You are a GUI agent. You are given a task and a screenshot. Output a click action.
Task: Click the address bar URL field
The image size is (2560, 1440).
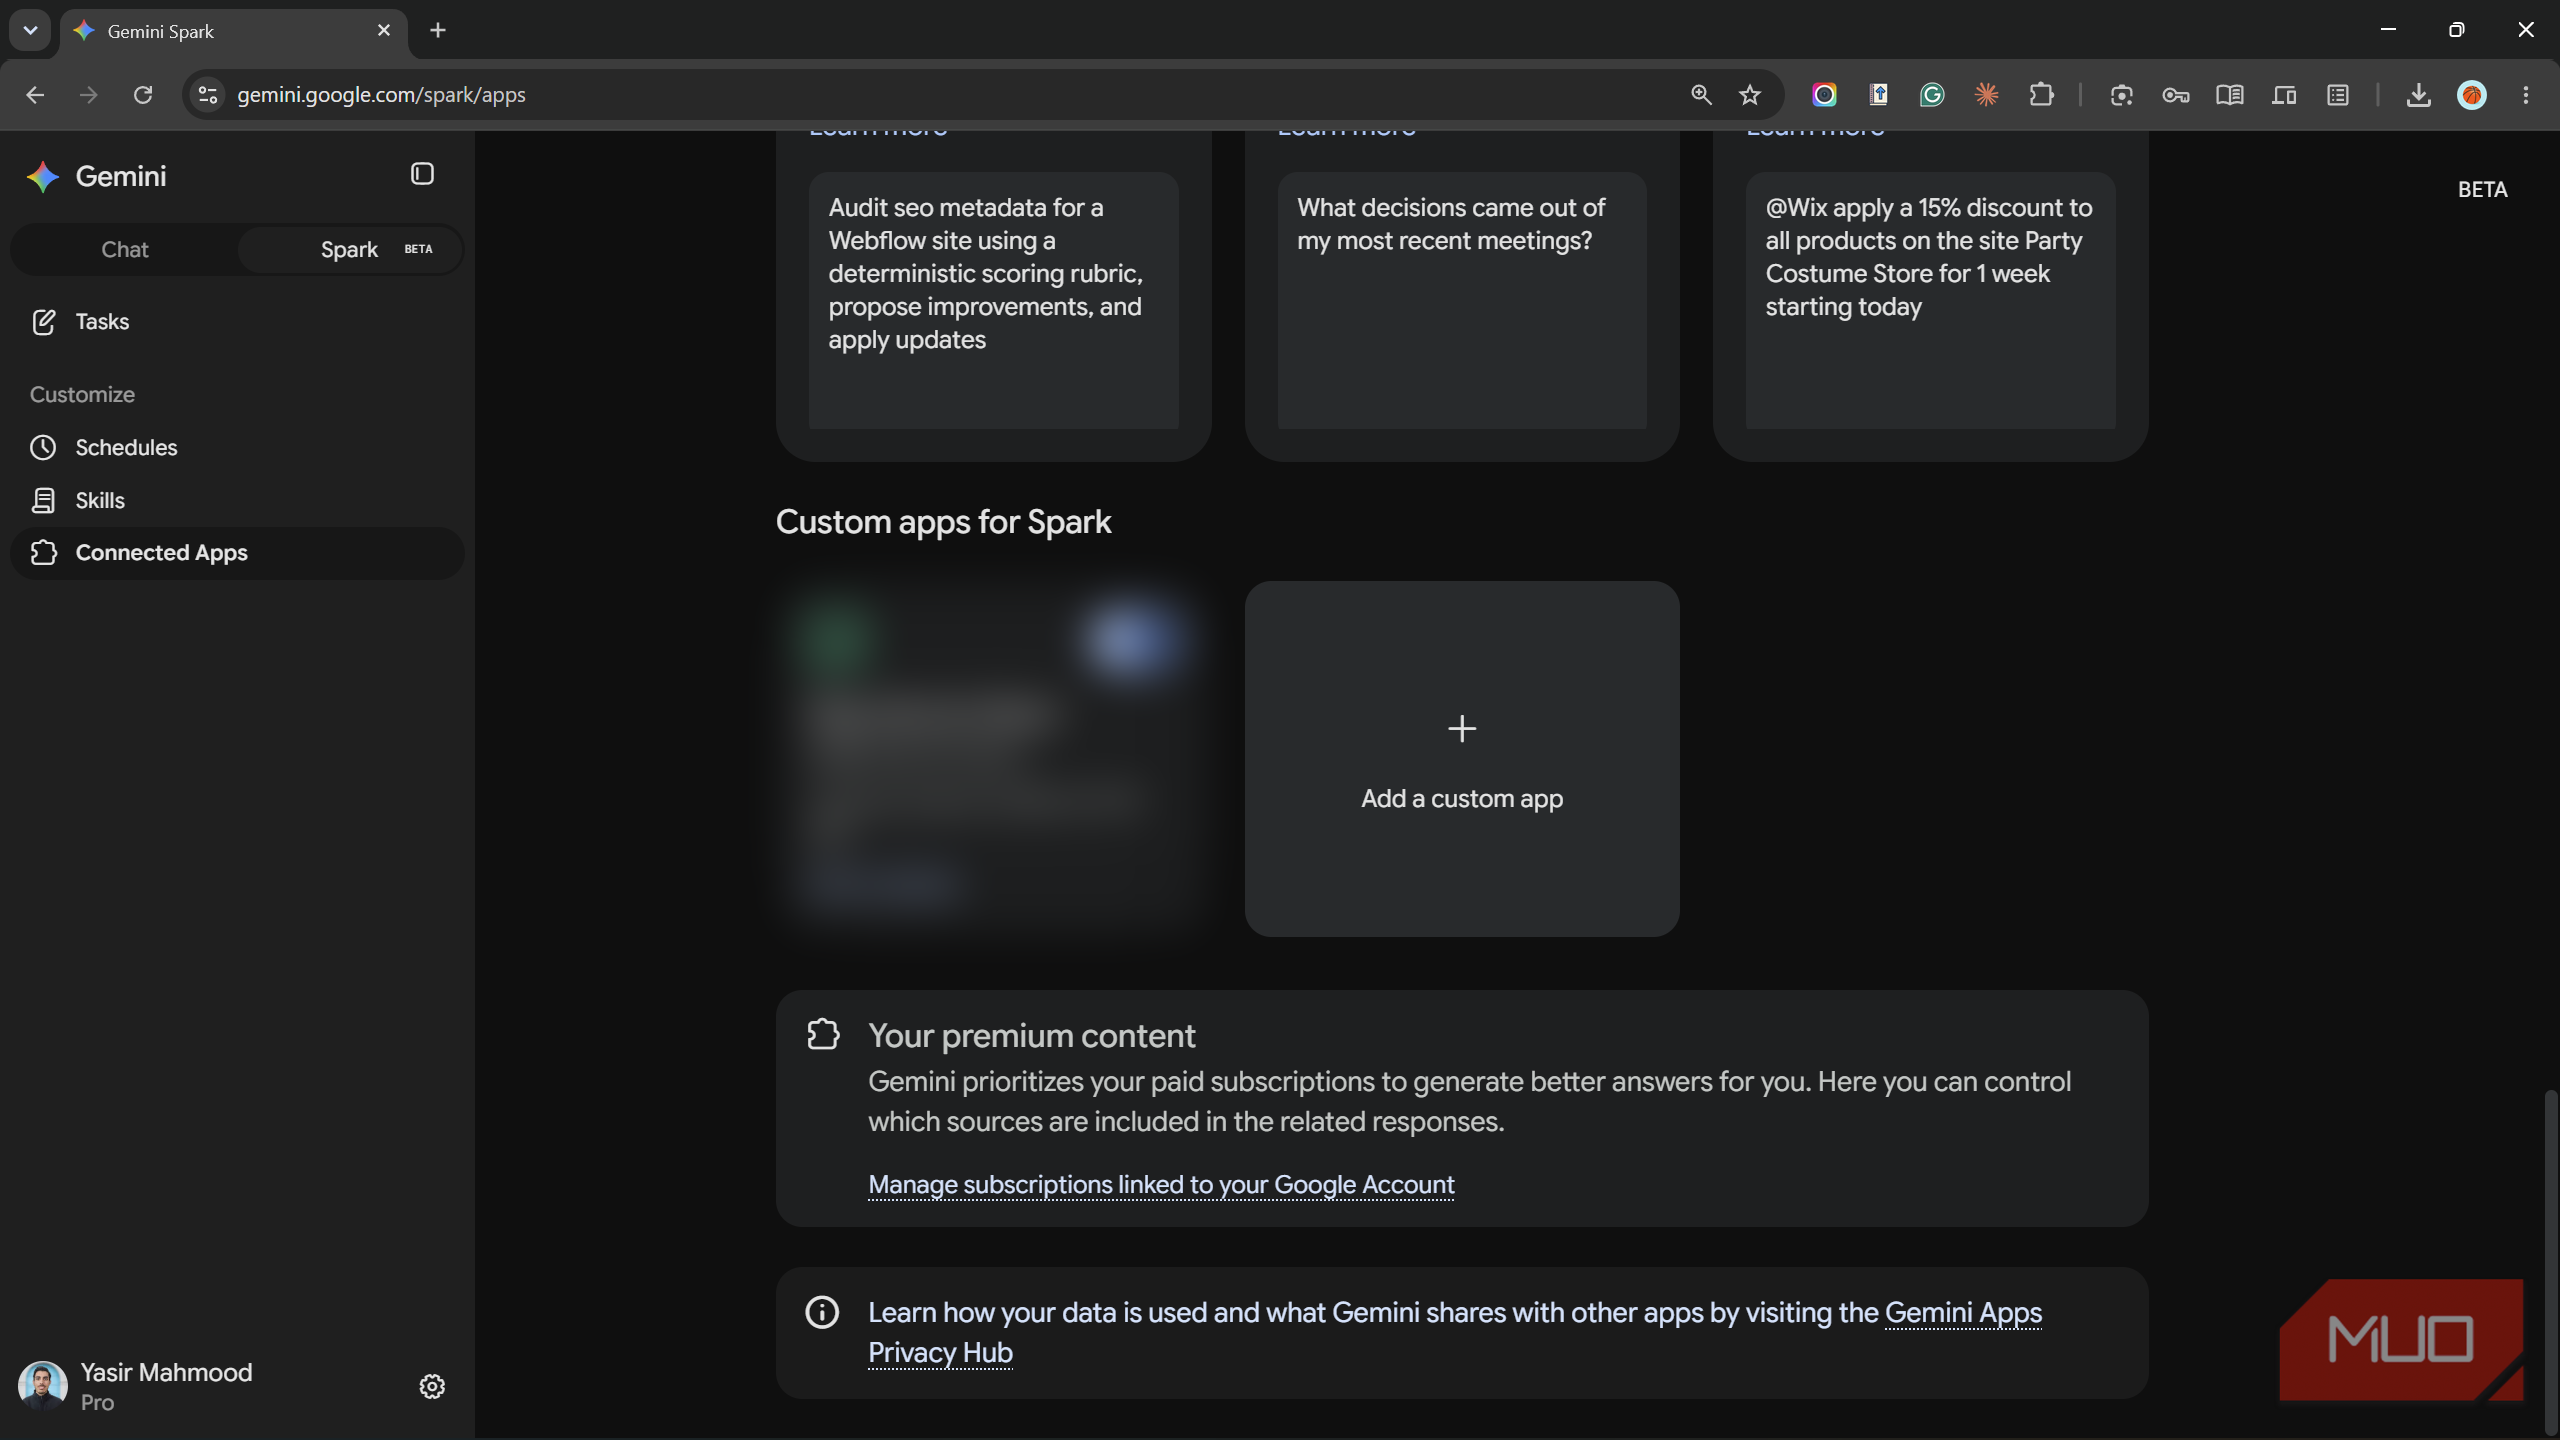point(950,95)
